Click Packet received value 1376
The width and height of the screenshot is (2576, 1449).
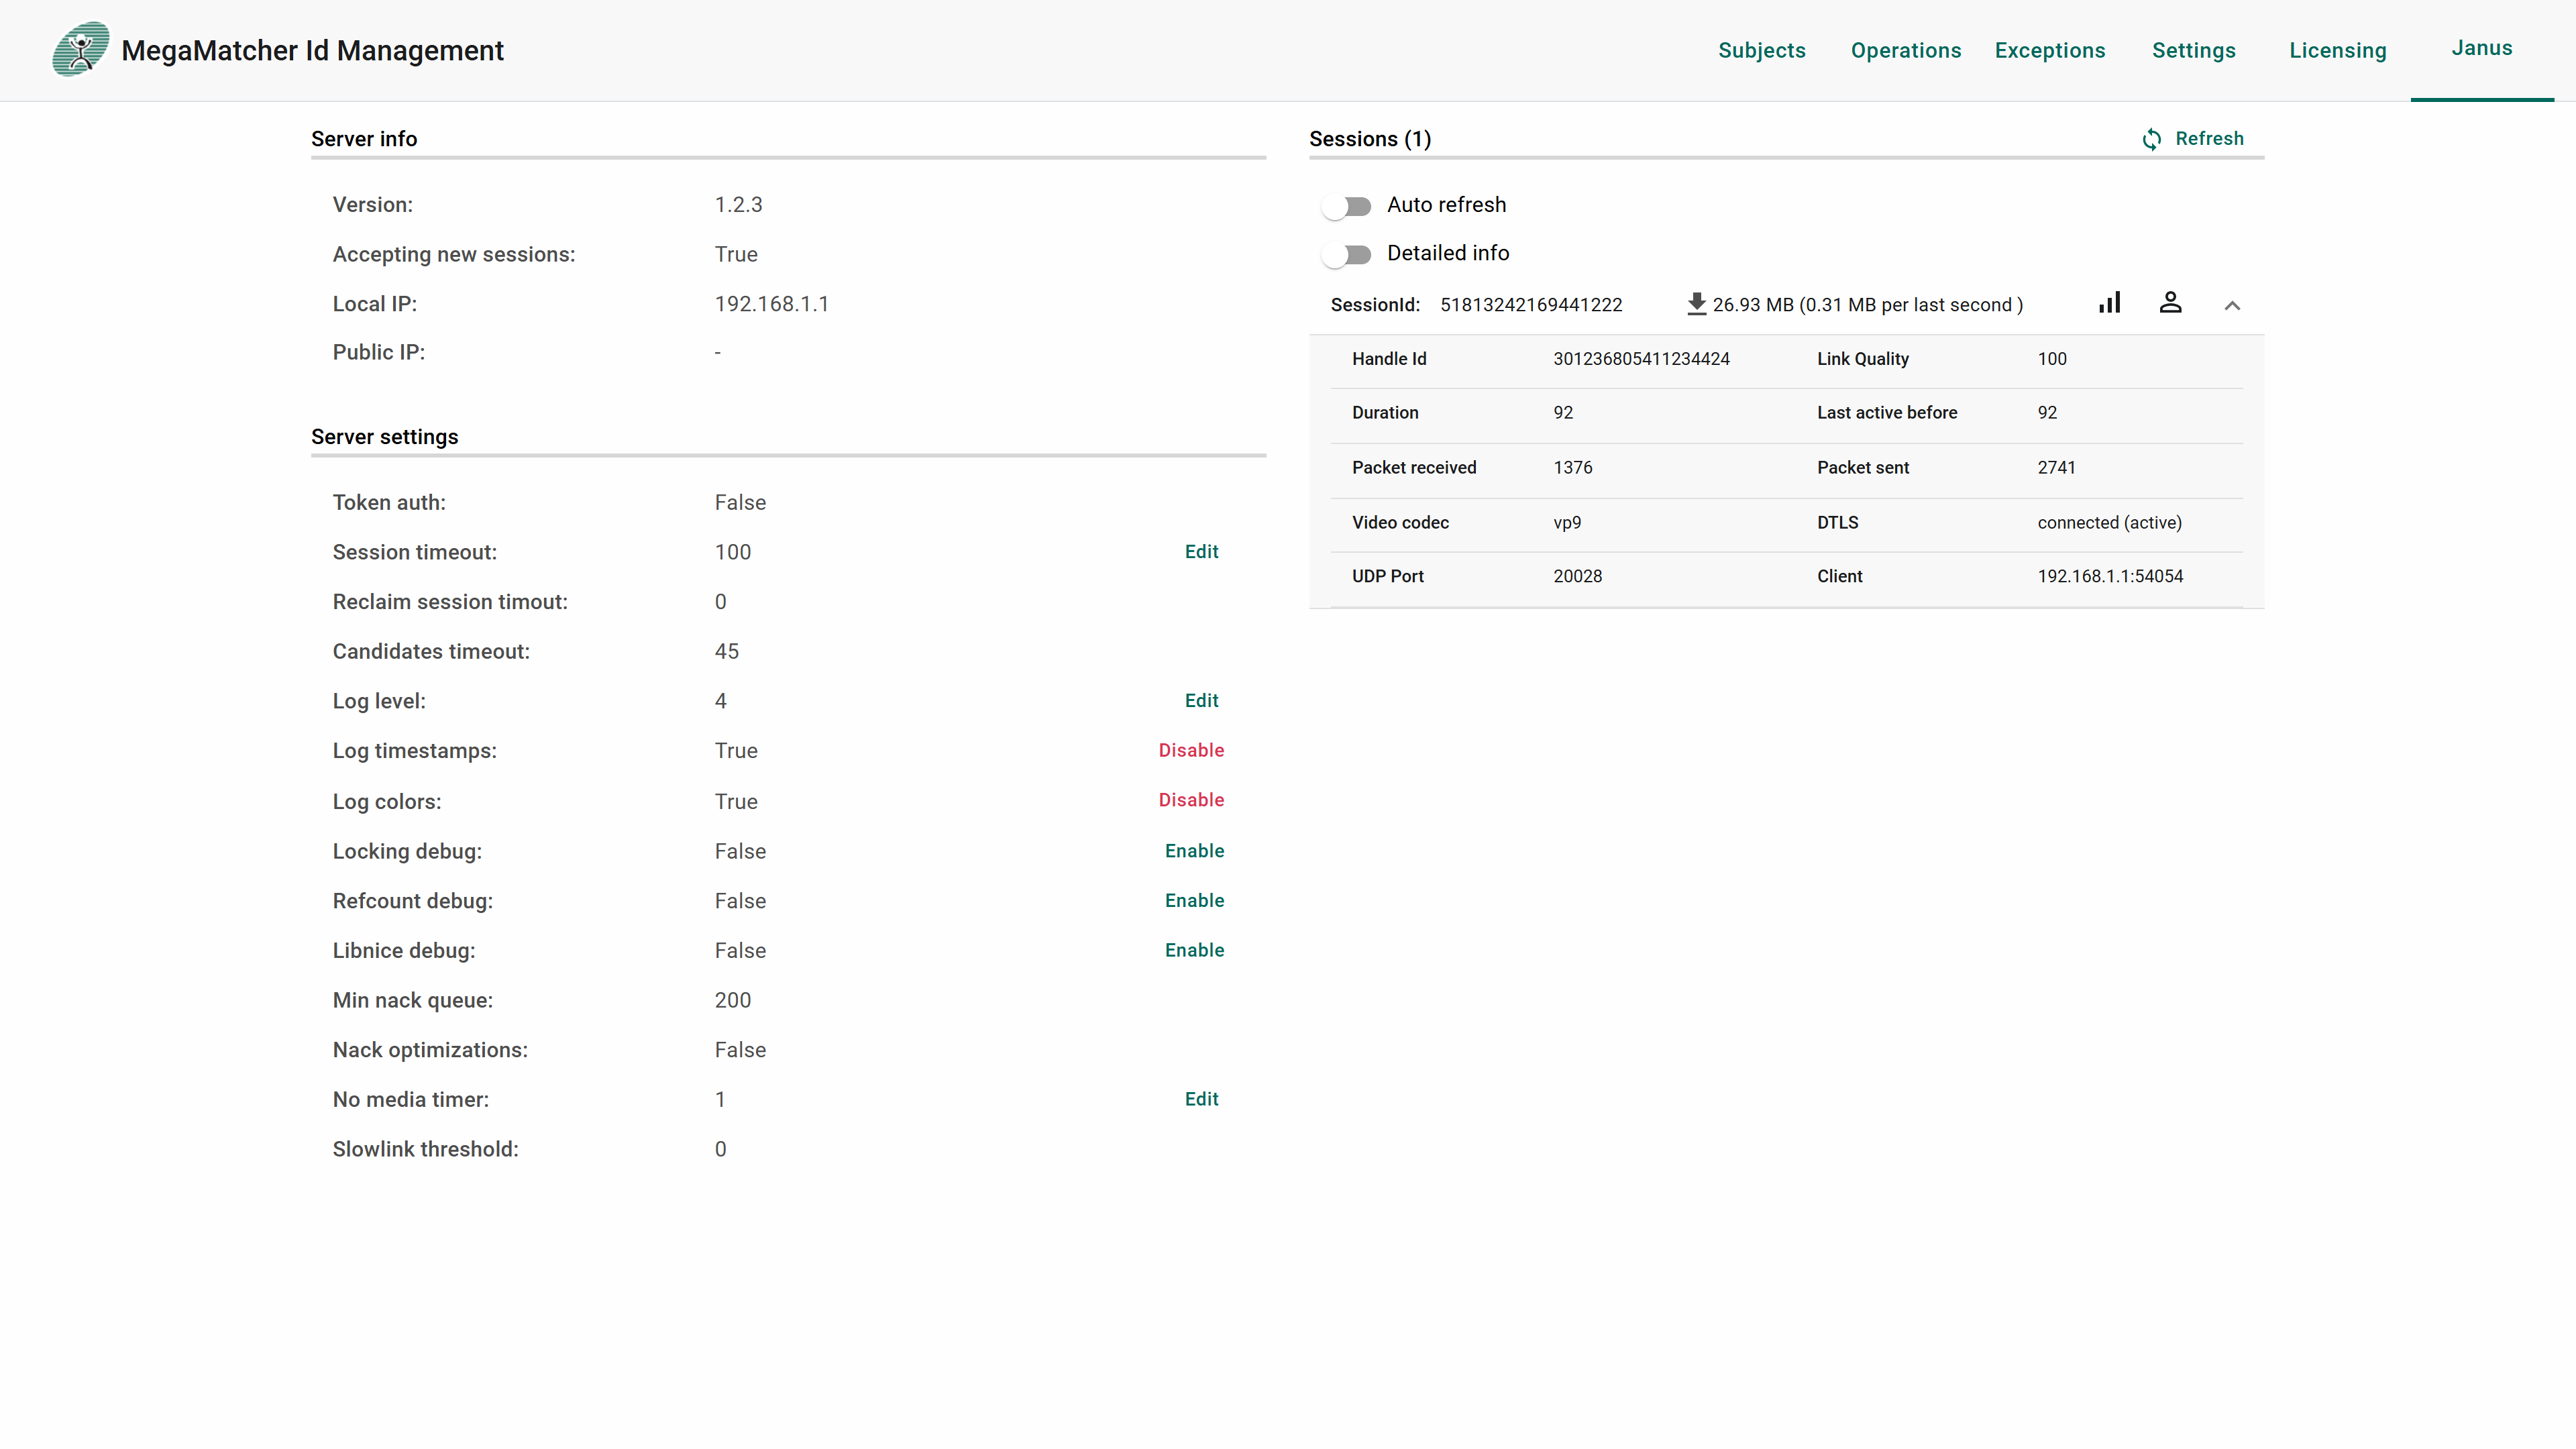click(x=1572, y=467)
